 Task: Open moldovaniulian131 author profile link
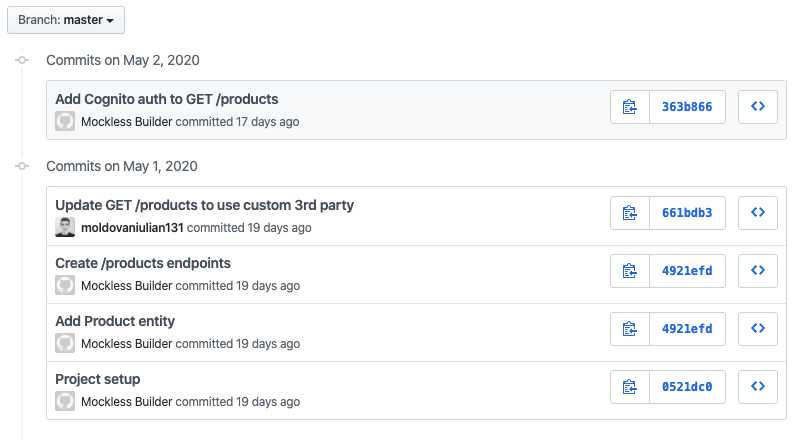tap(132, 228)
